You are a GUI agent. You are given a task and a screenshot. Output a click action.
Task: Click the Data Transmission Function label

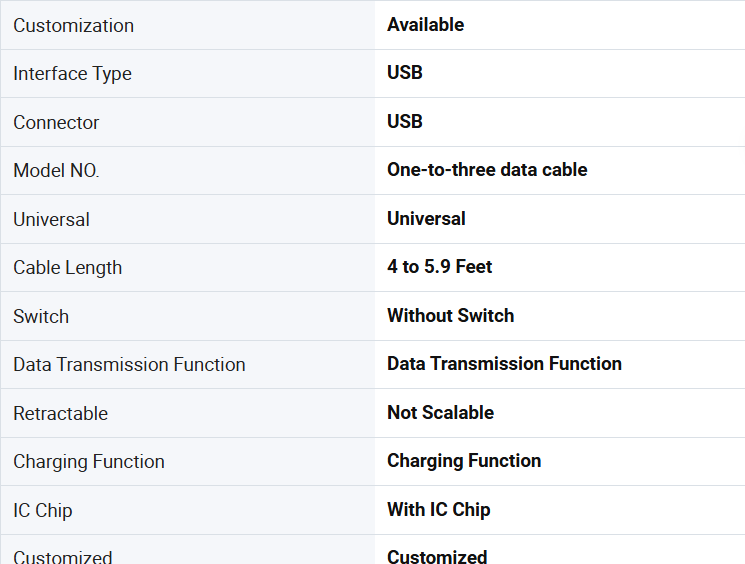click(x=129, y=364)
